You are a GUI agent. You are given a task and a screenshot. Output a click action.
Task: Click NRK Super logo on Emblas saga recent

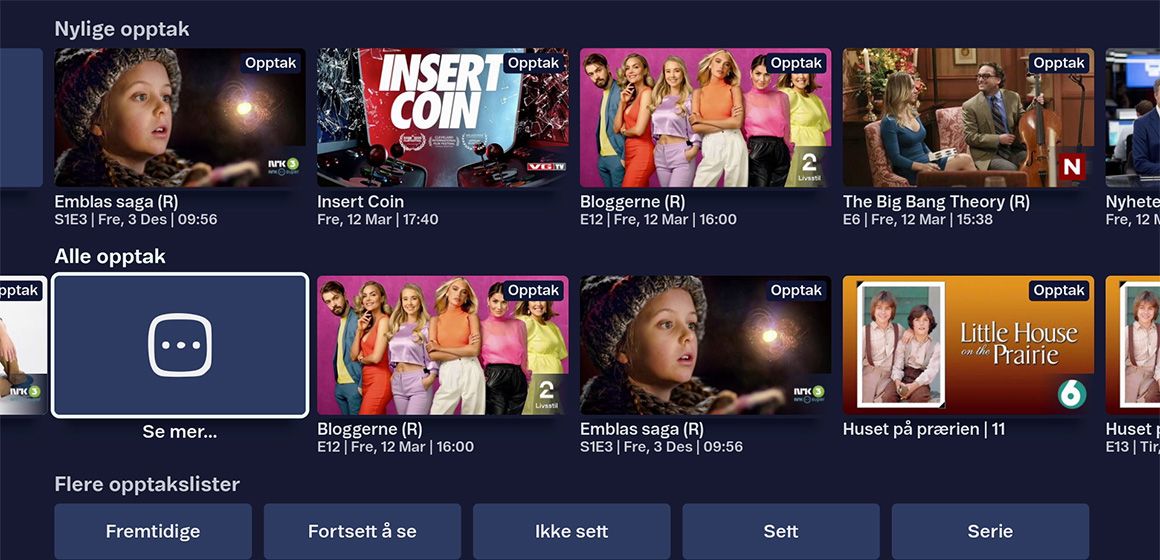pyautogui.click(x=283, y=166)
